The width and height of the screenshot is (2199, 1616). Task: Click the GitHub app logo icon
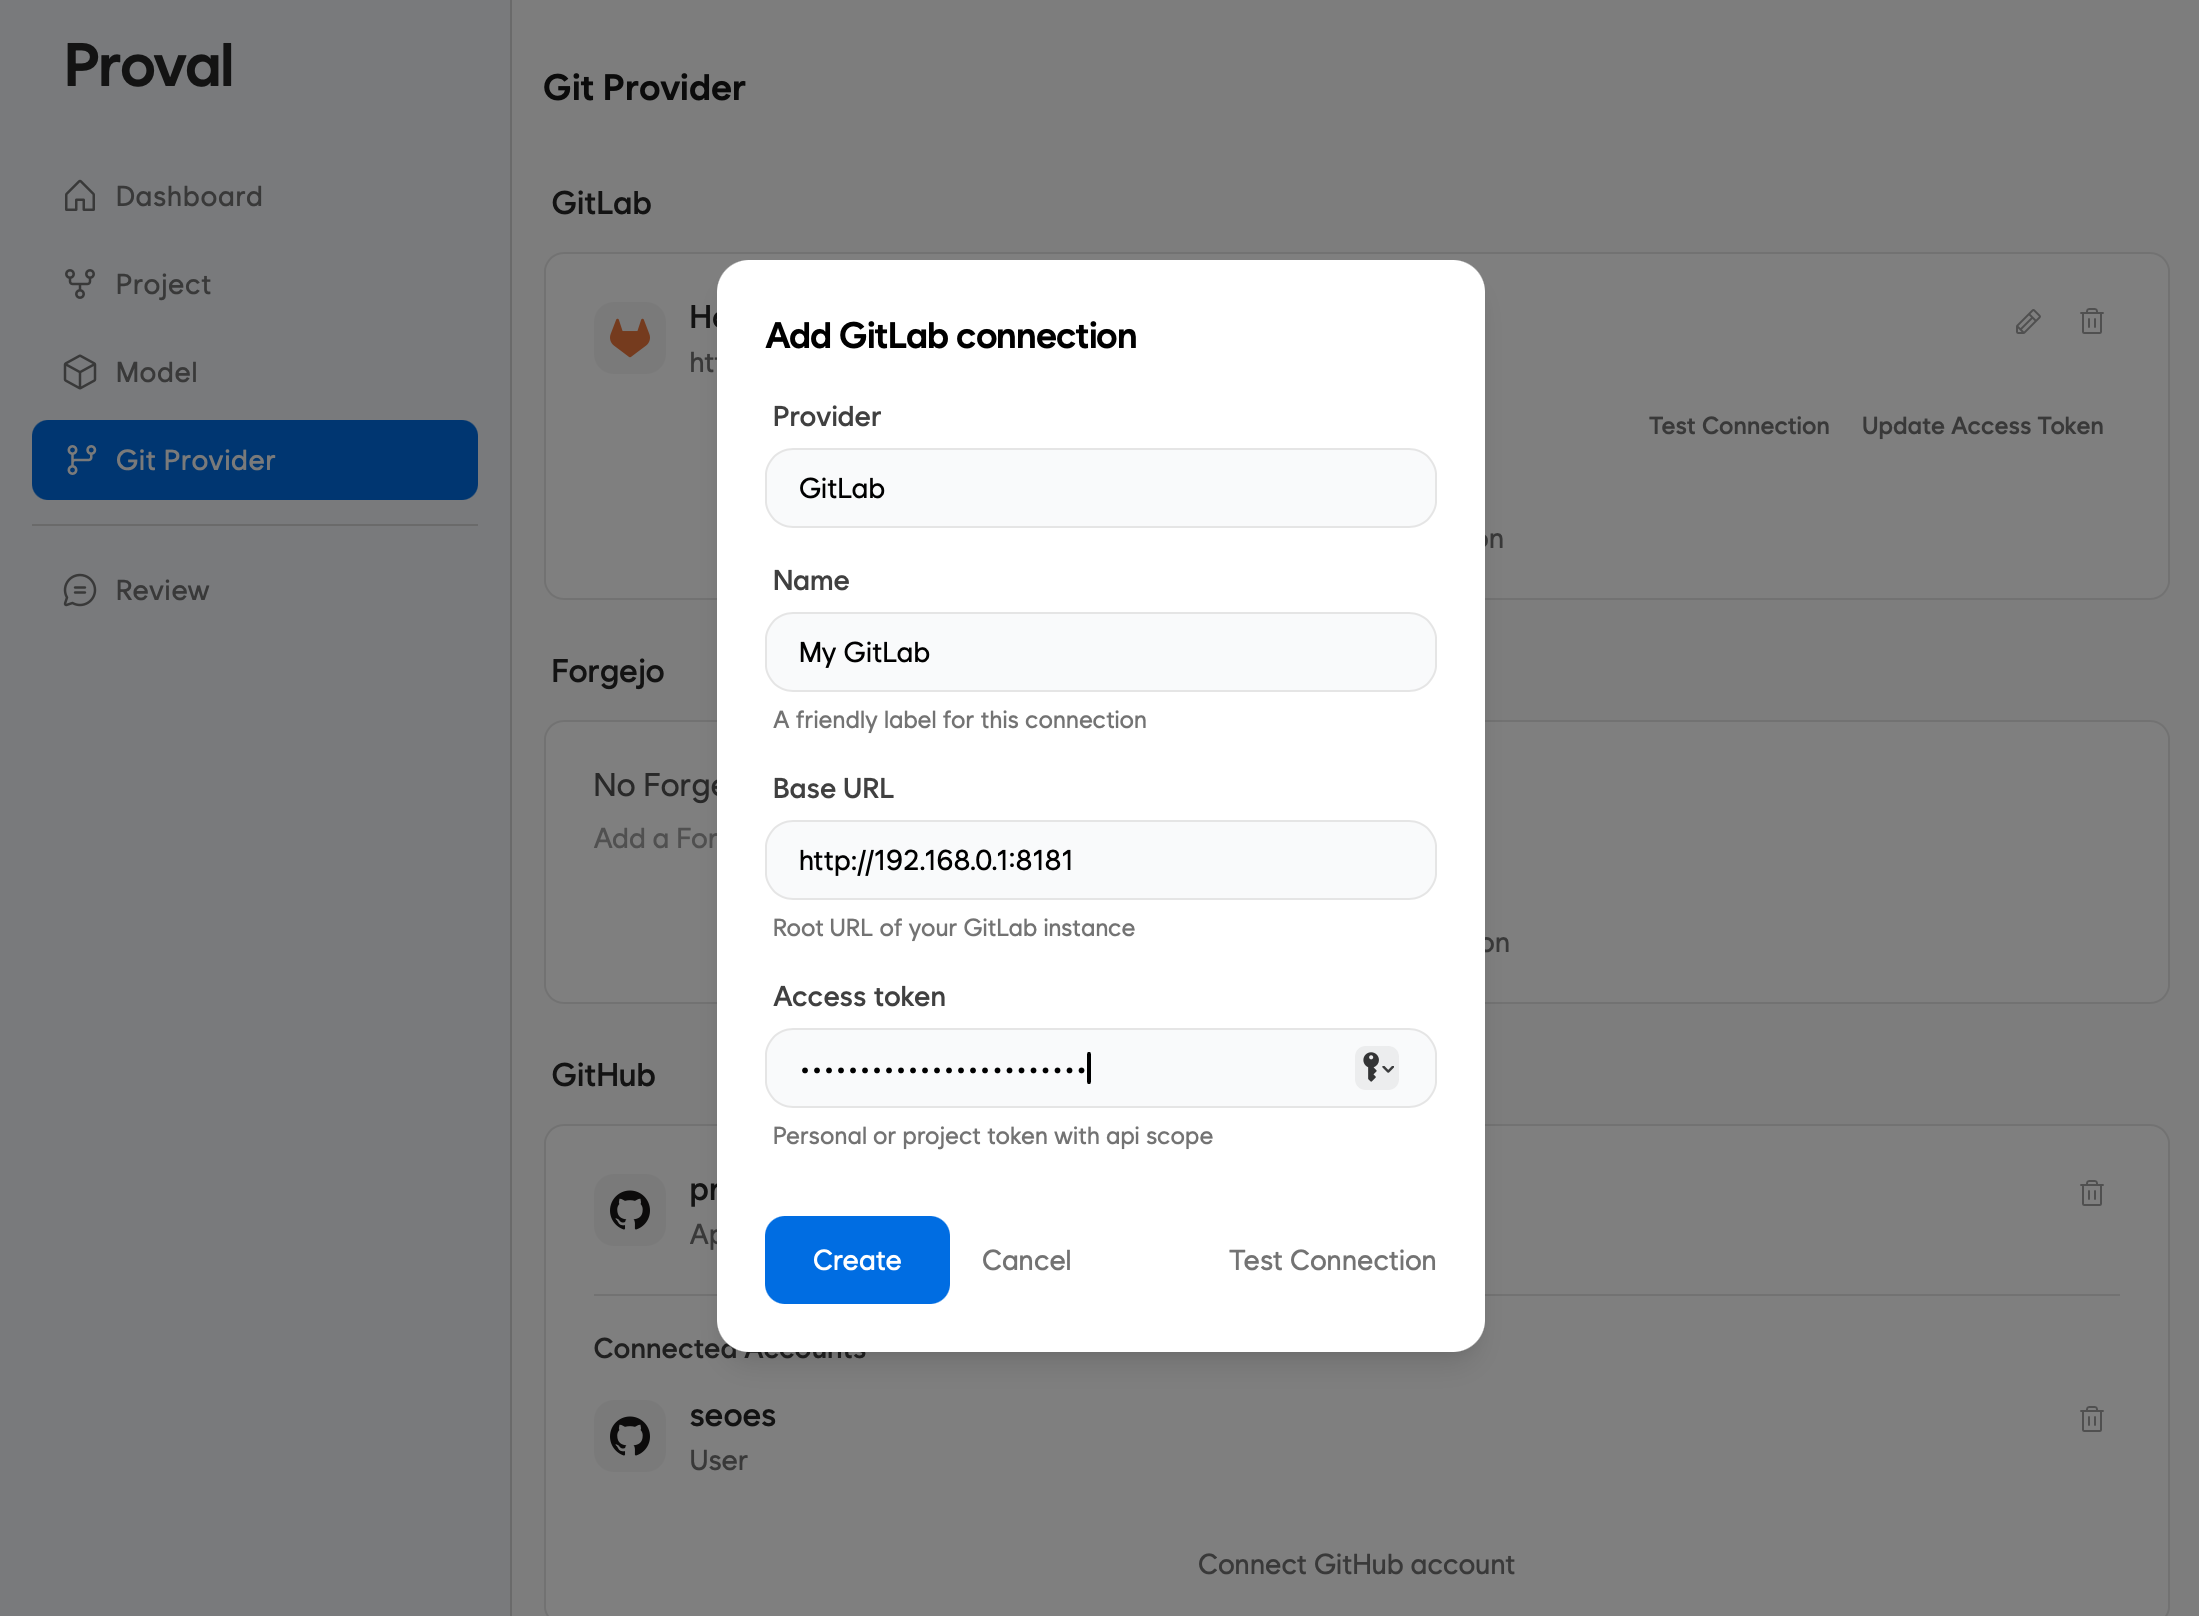click(x=630, y=1210)
